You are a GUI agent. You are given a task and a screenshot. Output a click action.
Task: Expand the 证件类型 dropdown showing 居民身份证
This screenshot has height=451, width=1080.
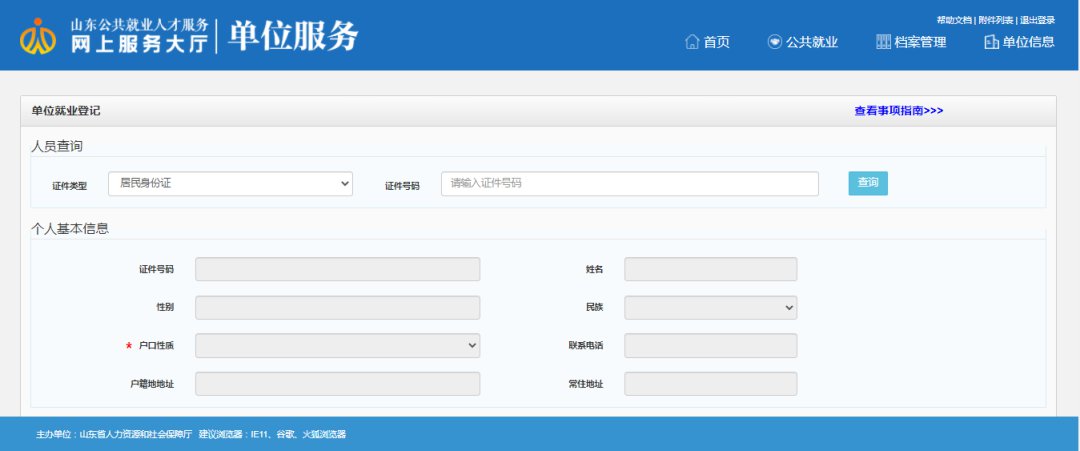(230, 184)
